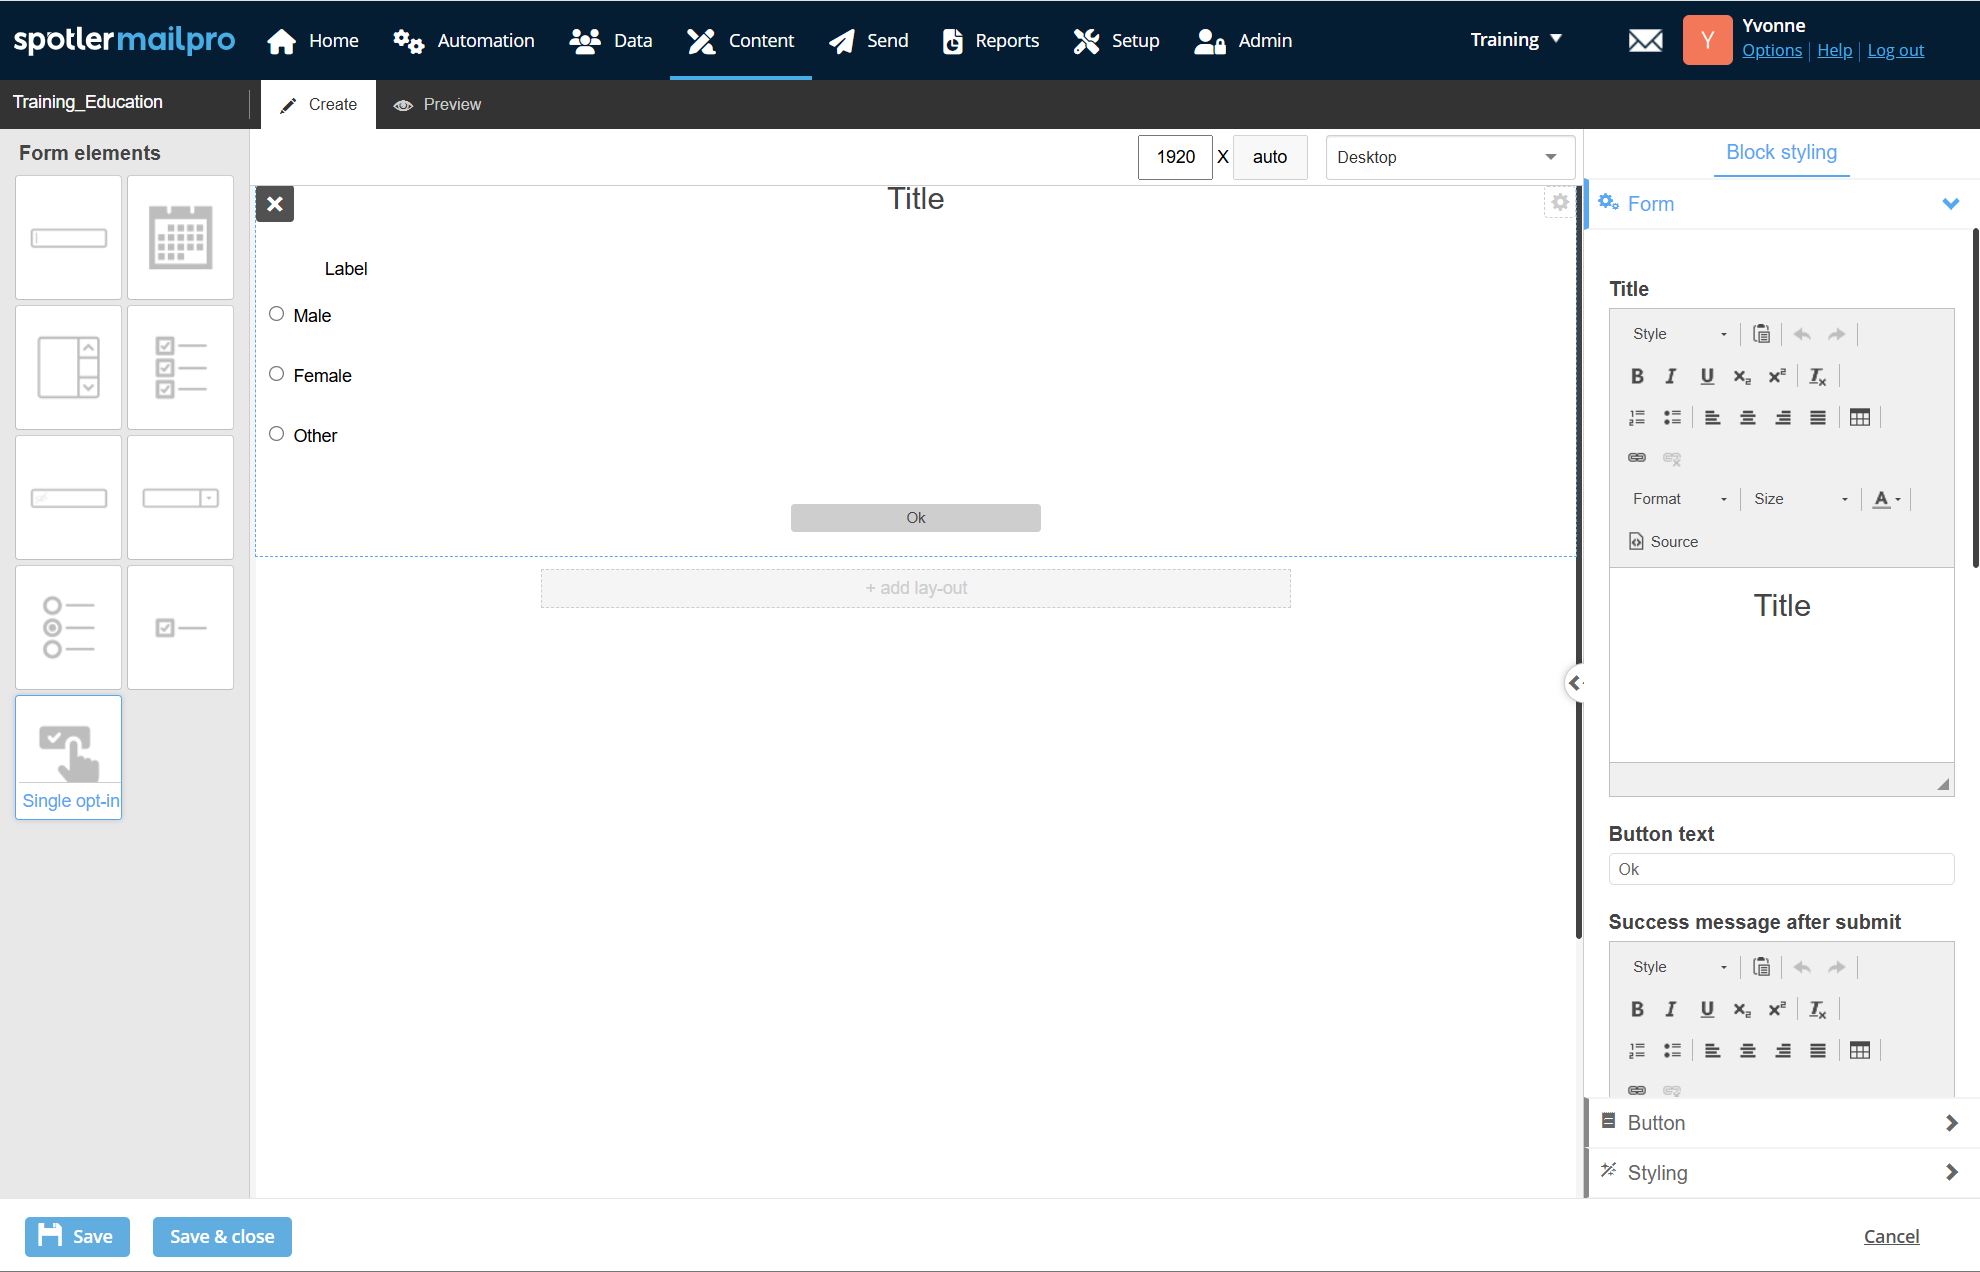This screenshot has height=1272, width=1980.
Task: Select the single checkbox form element
Action: pyautogui.click(x=180, y=628)
